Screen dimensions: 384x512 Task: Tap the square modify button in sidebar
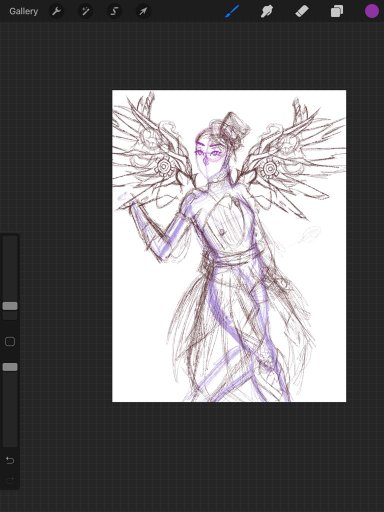(x=10, y=341)
